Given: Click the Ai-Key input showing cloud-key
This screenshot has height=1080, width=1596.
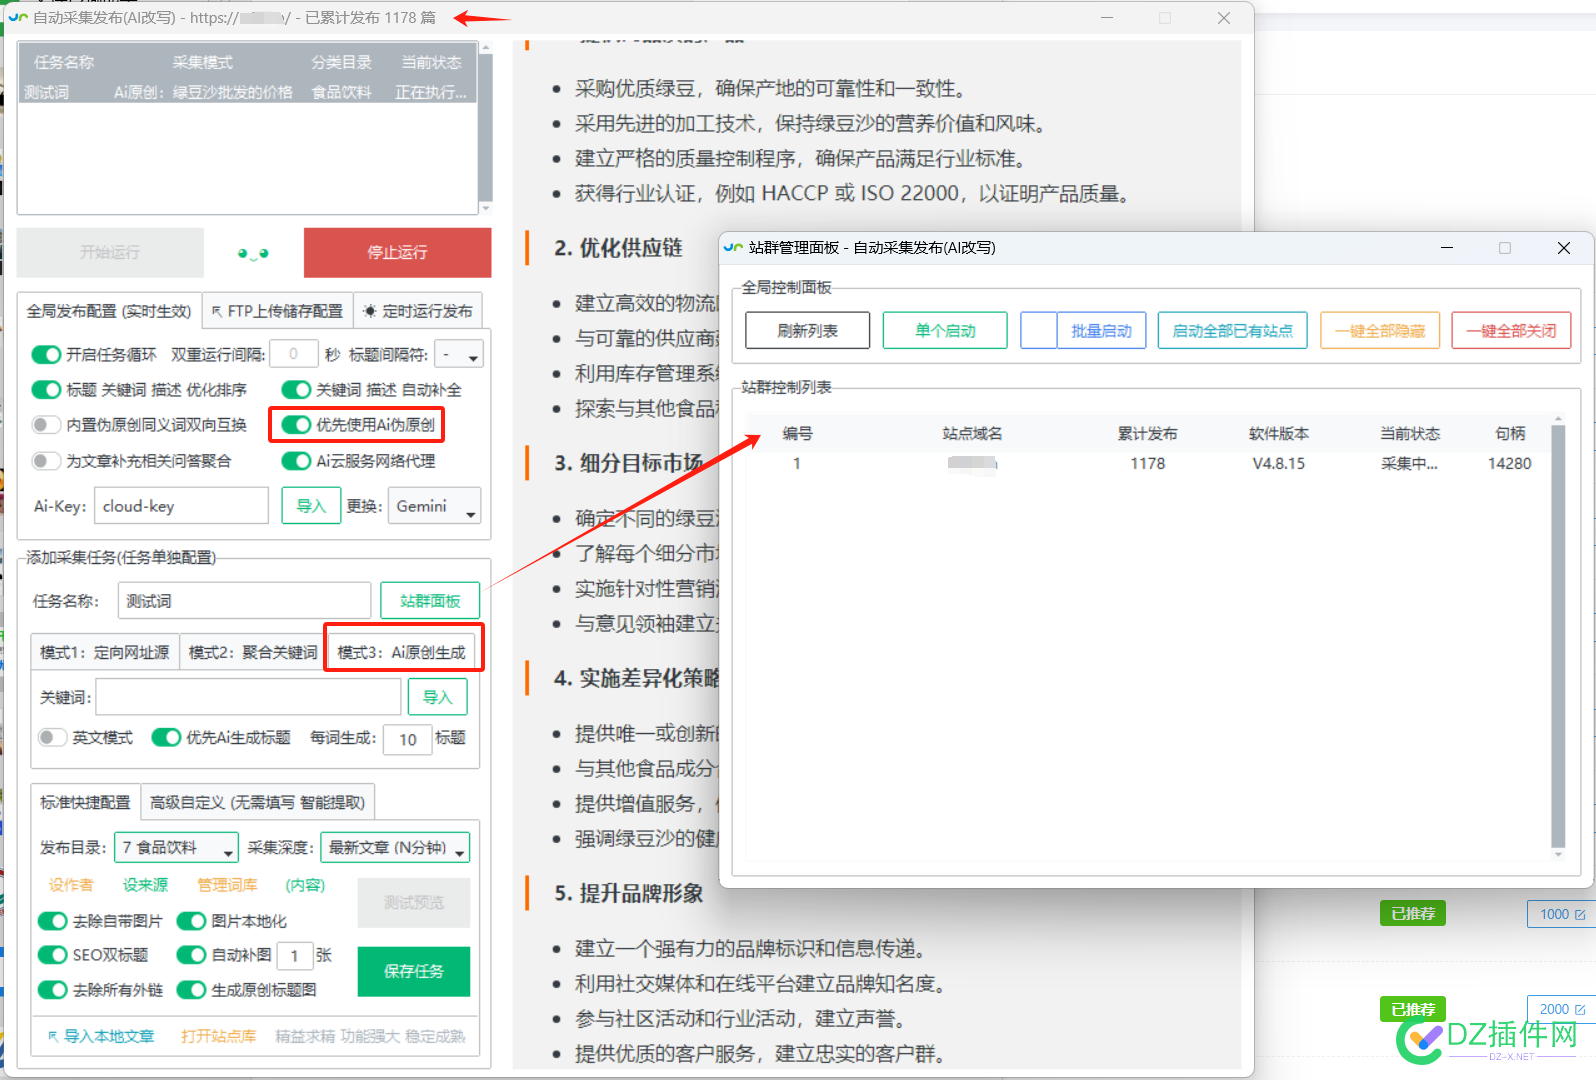Looking at the screenshot, I should [181, 506].
